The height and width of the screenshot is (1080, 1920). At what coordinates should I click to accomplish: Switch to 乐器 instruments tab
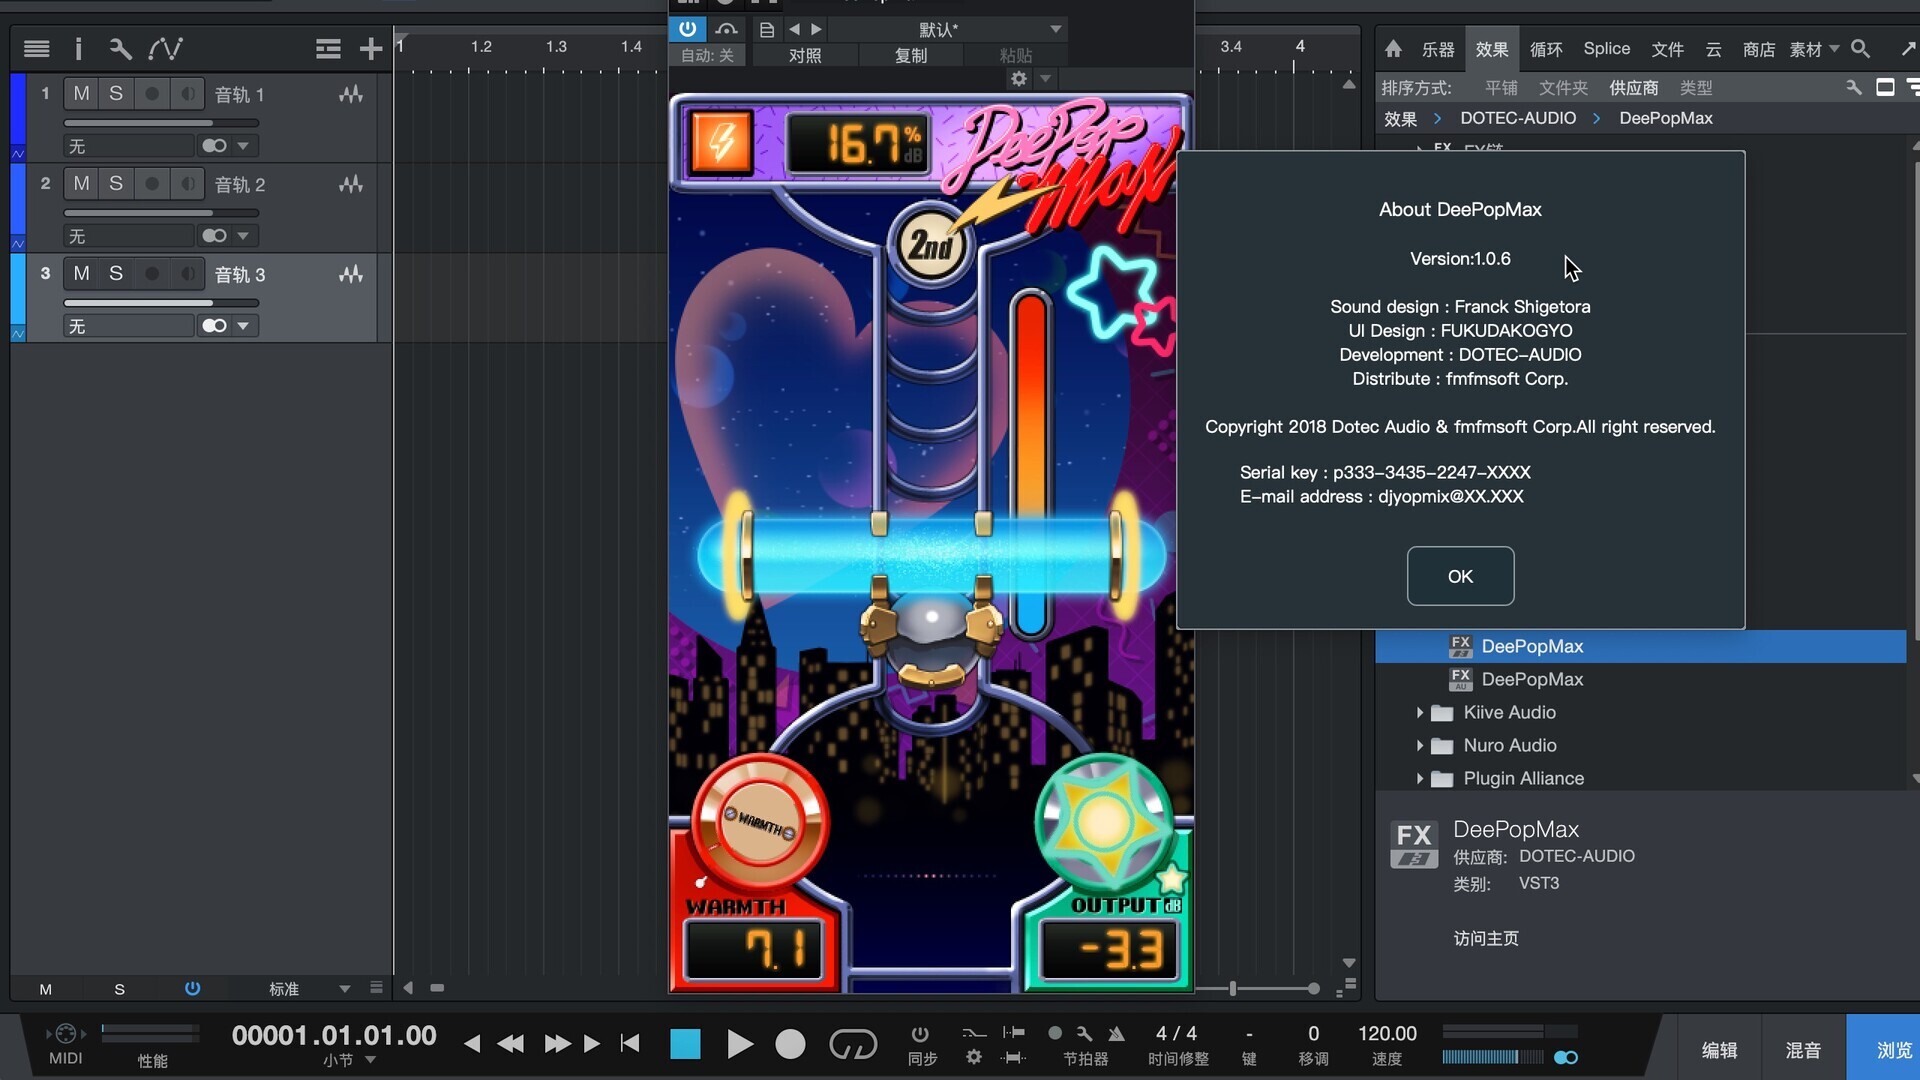(x=1438, y=49)
